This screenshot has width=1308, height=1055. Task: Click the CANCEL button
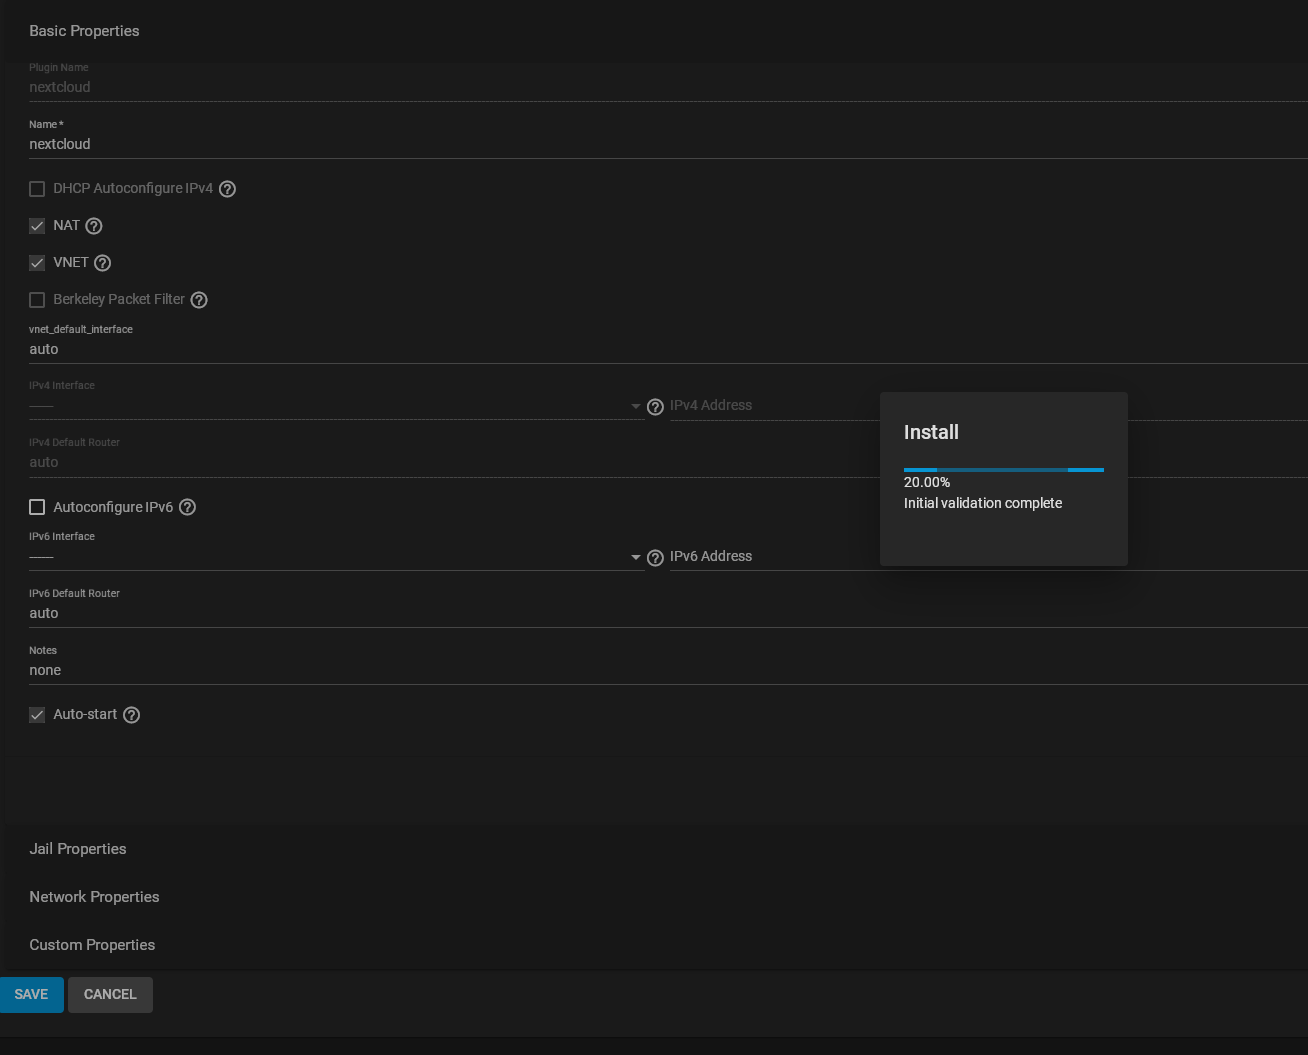(x=110, y=995)
